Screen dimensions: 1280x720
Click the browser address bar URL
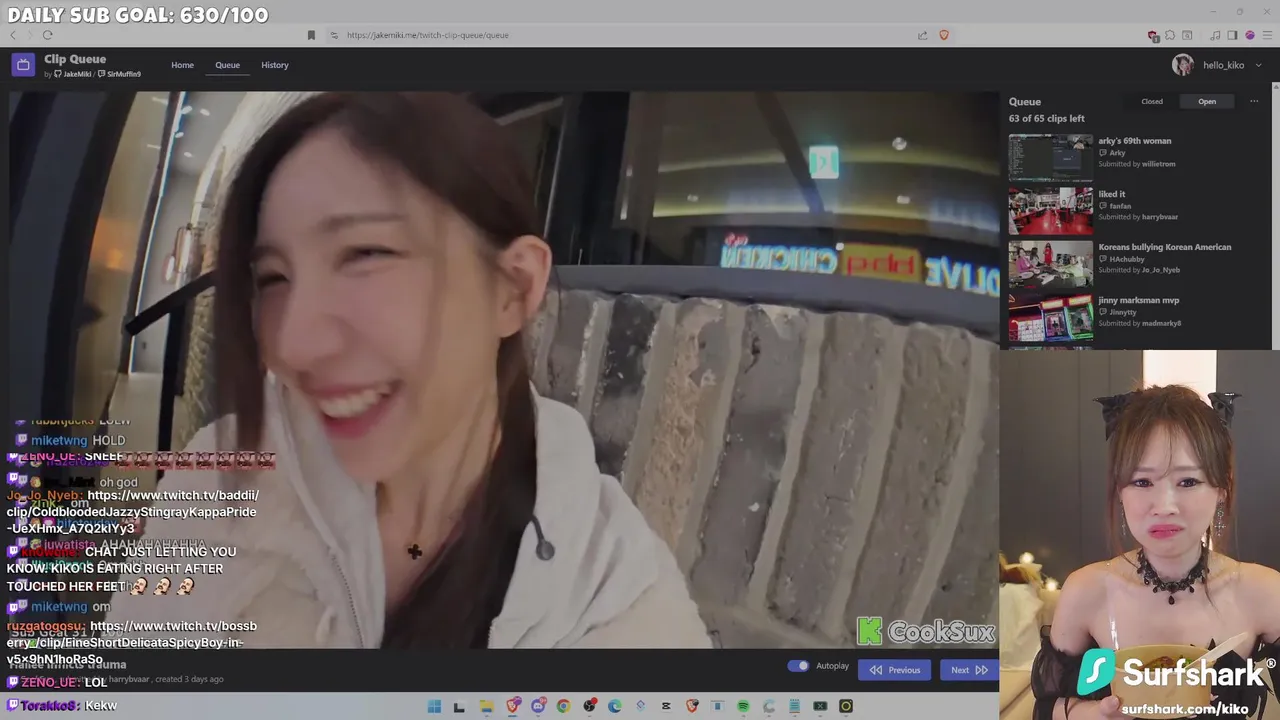tap(428, 35)
